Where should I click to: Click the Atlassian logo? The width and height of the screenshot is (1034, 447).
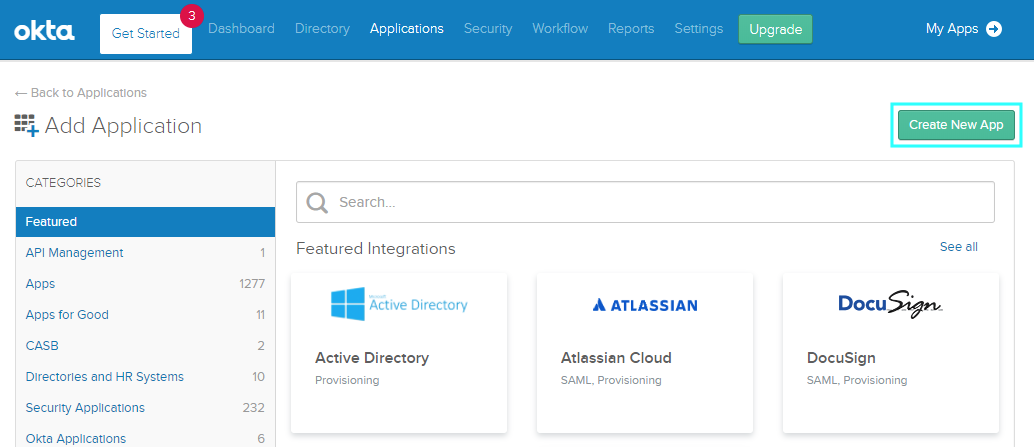tap(645, 305)
